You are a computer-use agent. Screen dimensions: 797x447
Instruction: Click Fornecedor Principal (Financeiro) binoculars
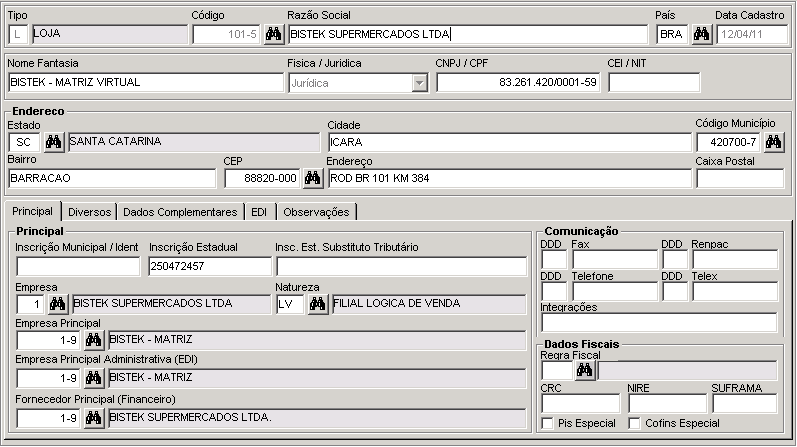tap(94, 418)
